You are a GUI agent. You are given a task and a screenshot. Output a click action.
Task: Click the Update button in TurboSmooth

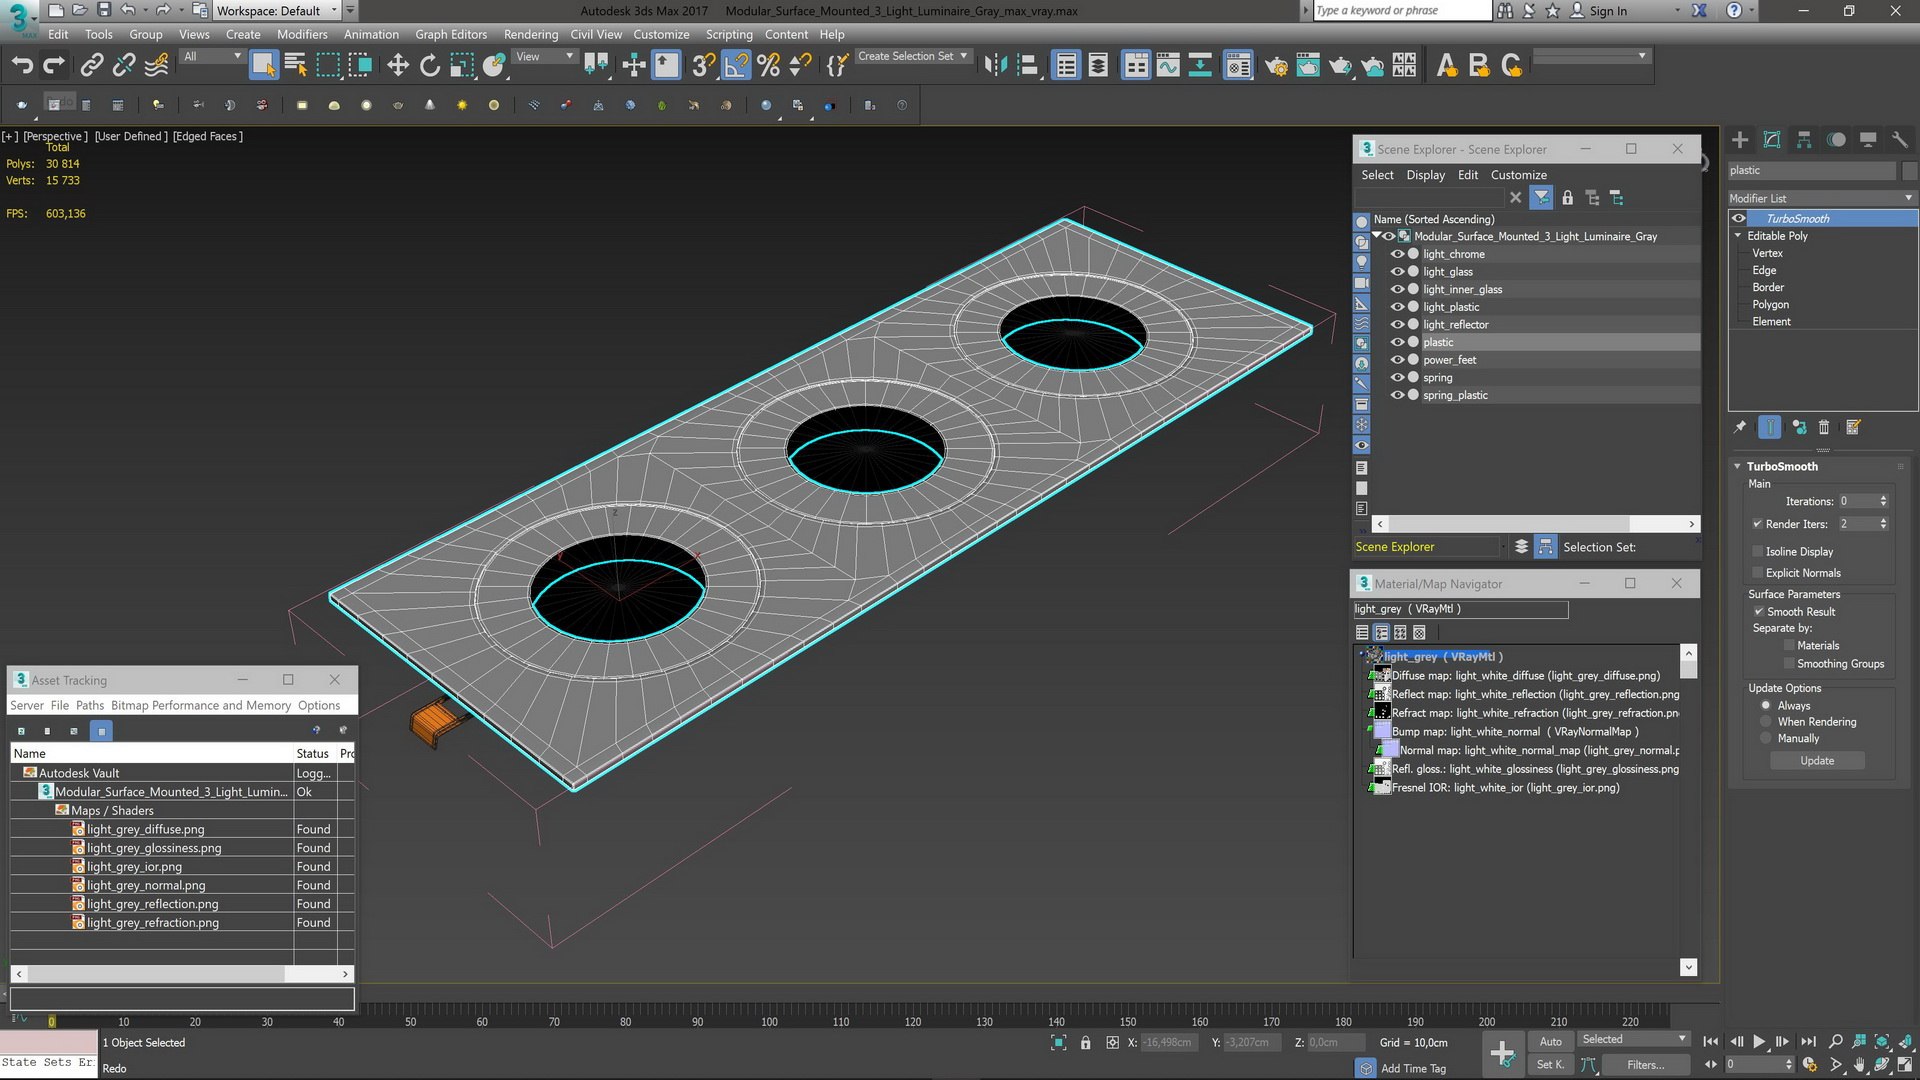[x=1817, y=761]
